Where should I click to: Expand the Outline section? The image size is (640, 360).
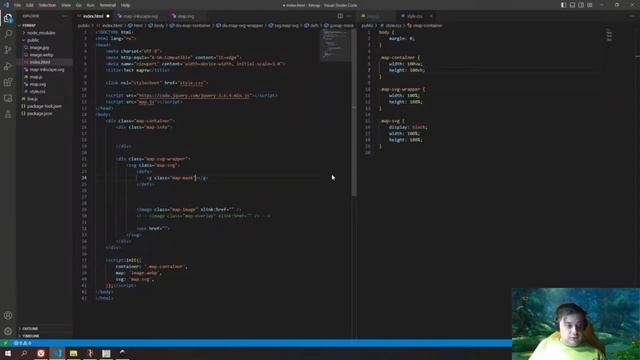(x=30, y=329)
